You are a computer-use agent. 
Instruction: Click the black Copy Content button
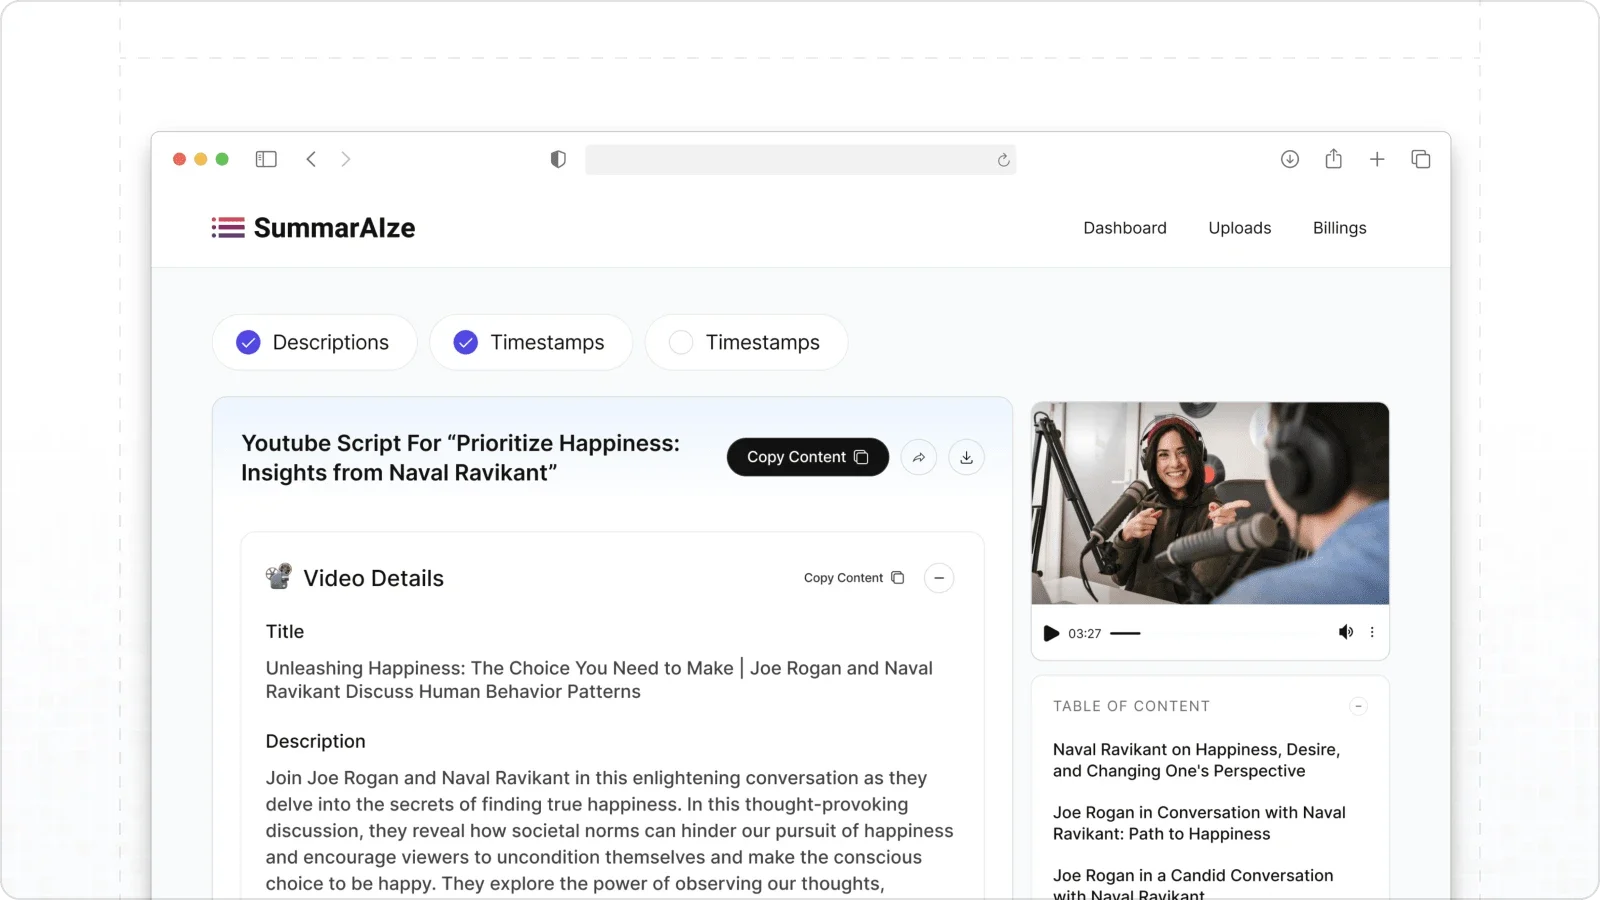point(808,457)
